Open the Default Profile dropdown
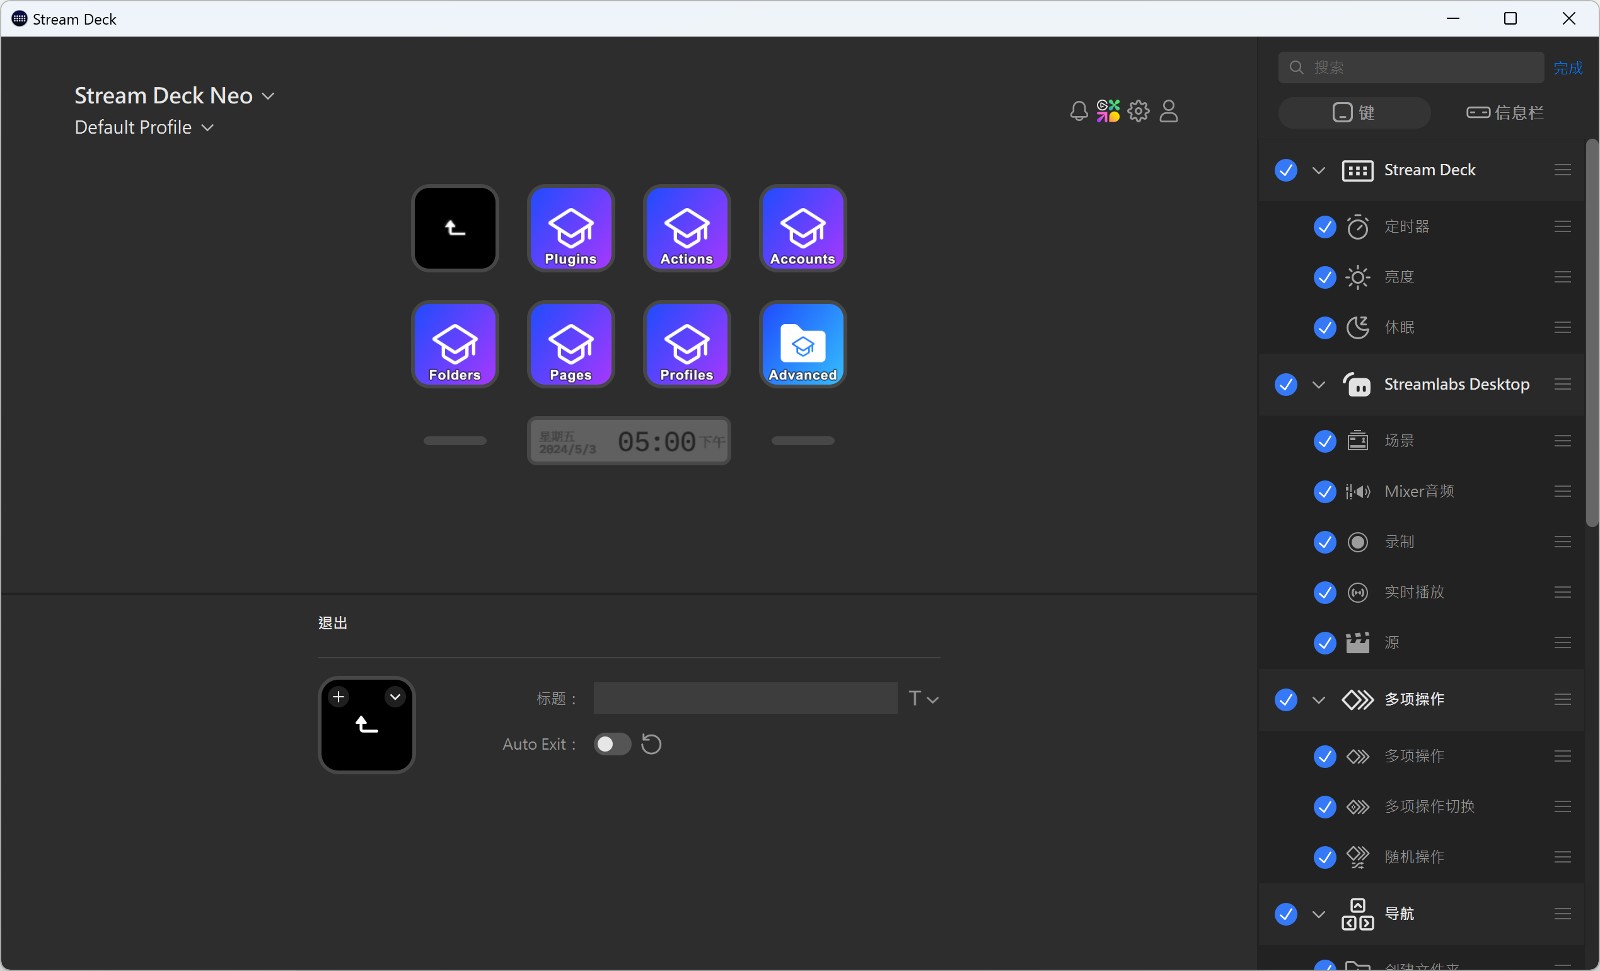Viewport: 1600px width, 971px height. click(144, 127)
